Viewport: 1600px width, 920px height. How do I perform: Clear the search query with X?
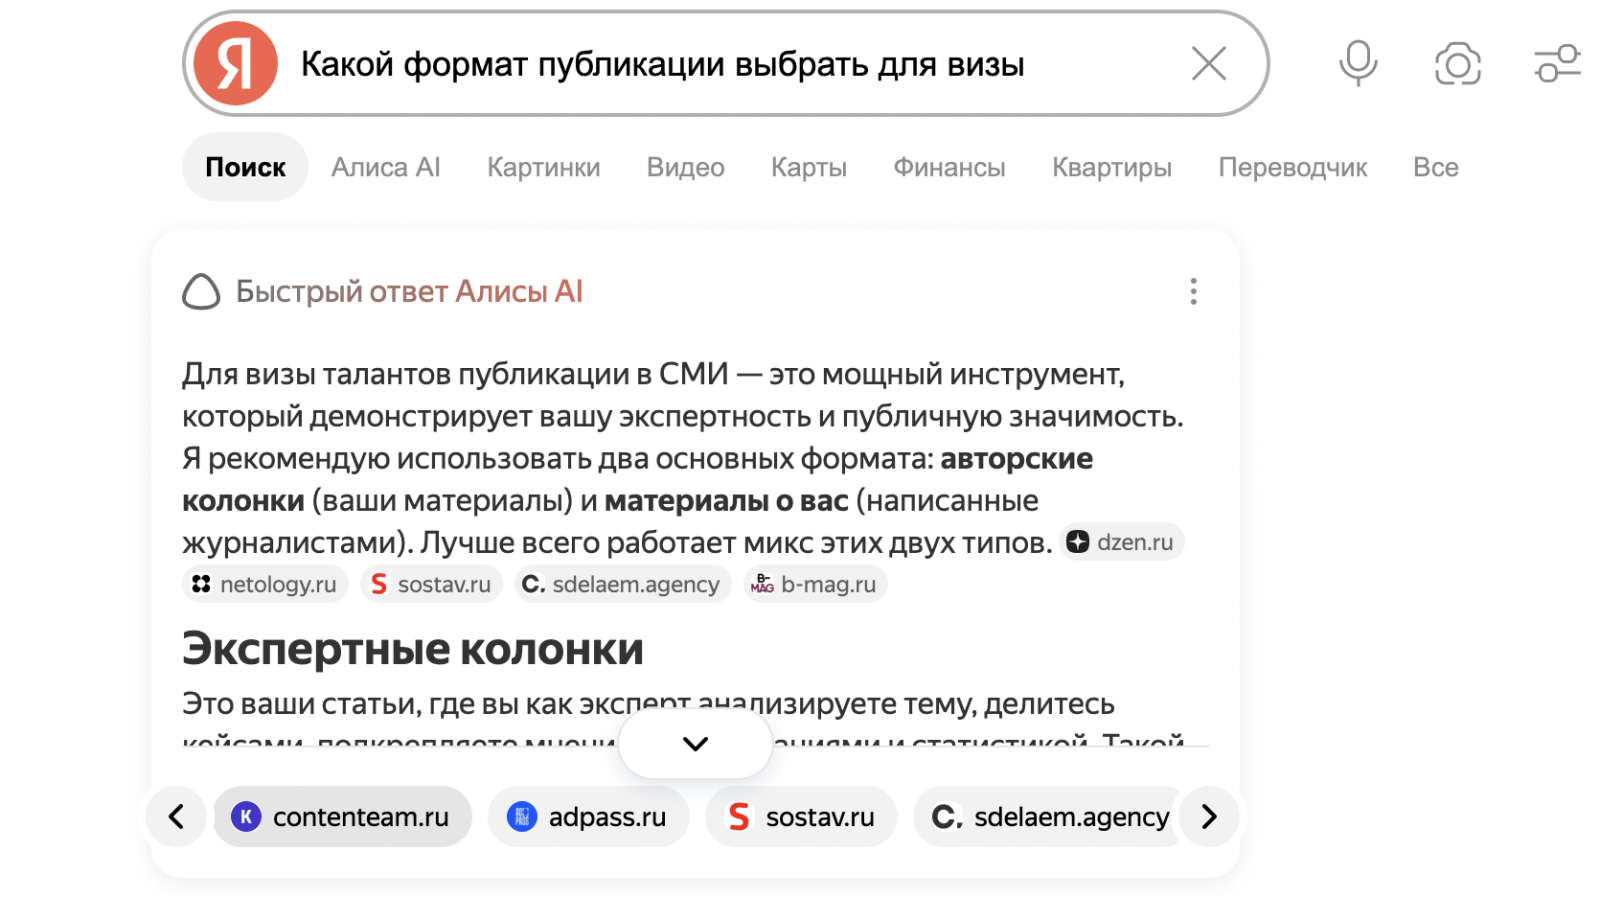click(1209, 64)
